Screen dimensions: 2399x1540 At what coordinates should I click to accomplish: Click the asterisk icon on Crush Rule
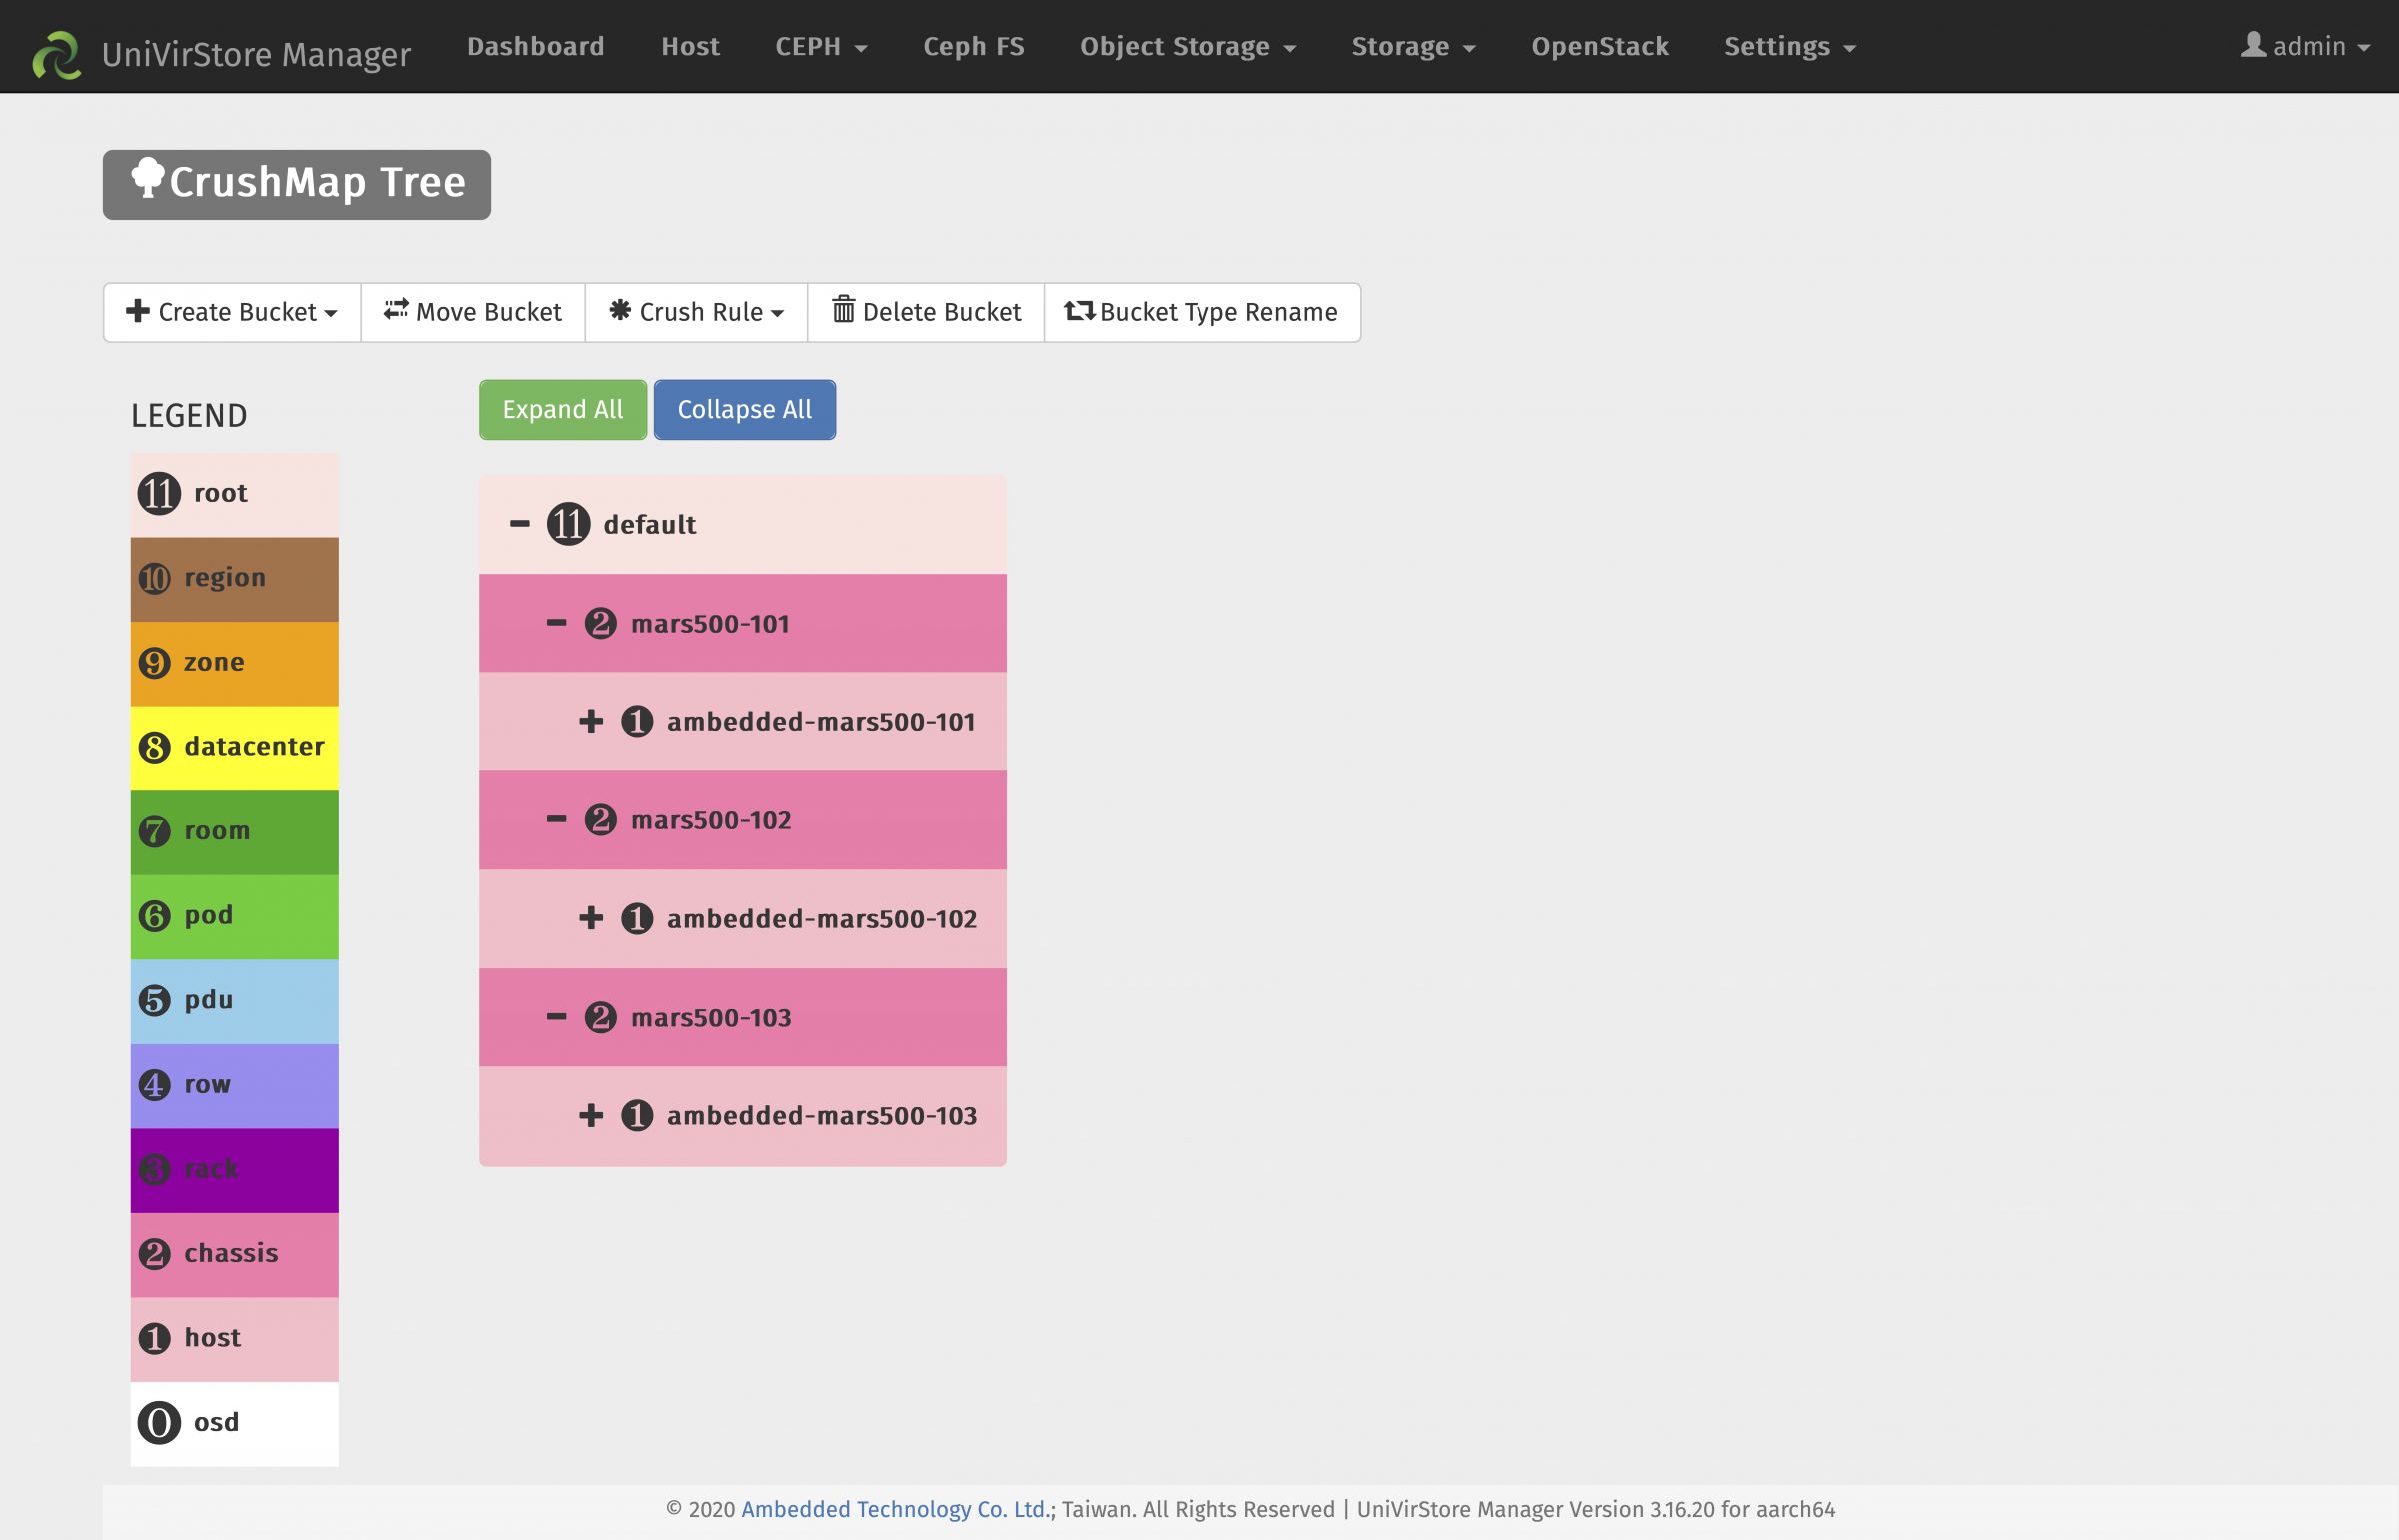pyautogui.click(x=620, y=310)
